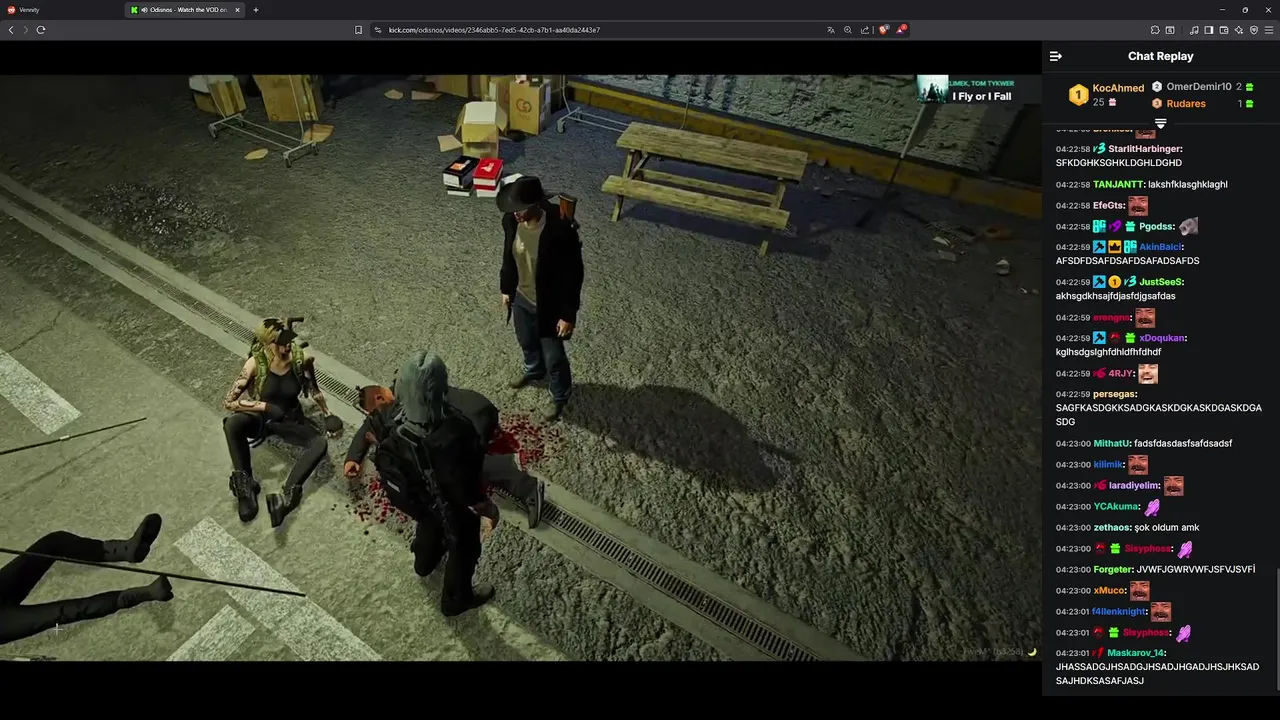The width and height of the screenshot is (1280, 720).
Task: Click username xMuco in chat
Action: point(1109,591)
